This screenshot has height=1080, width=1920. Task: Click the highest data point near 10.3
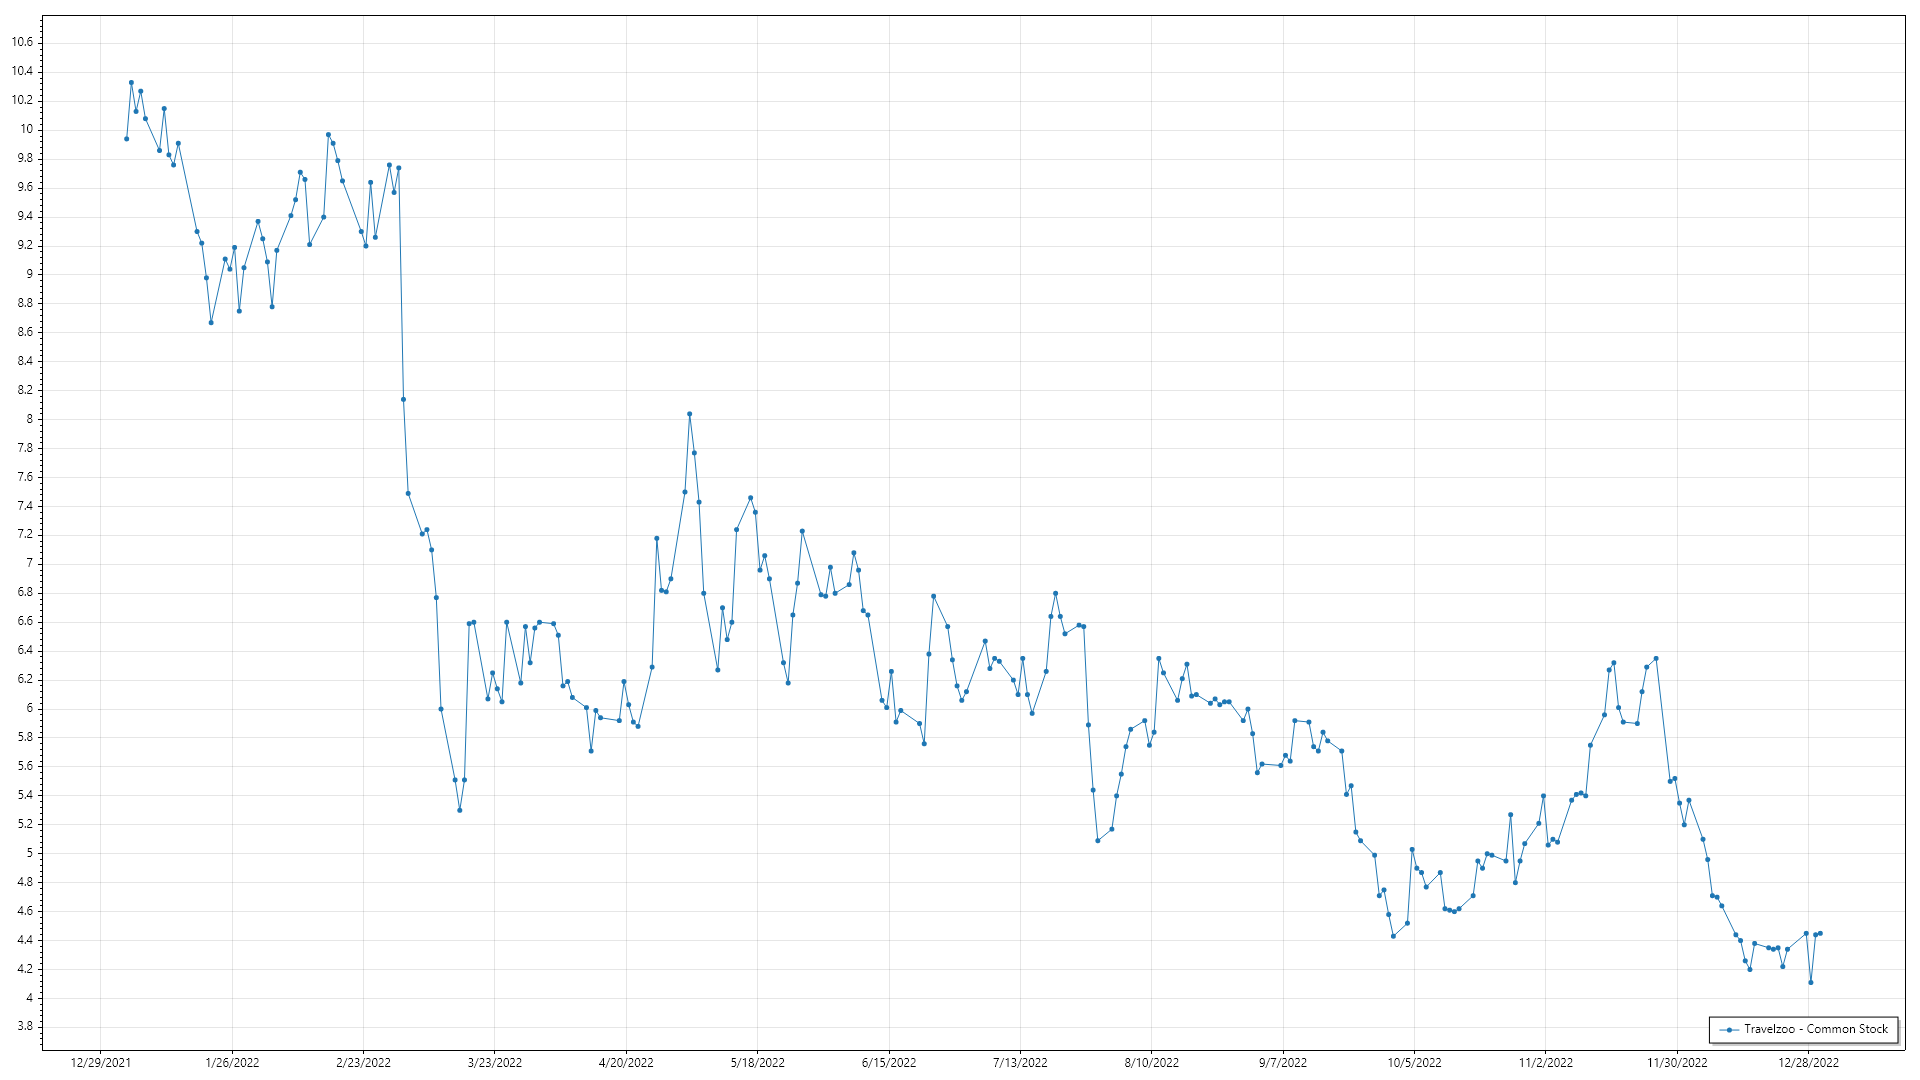tap(131, 83)
